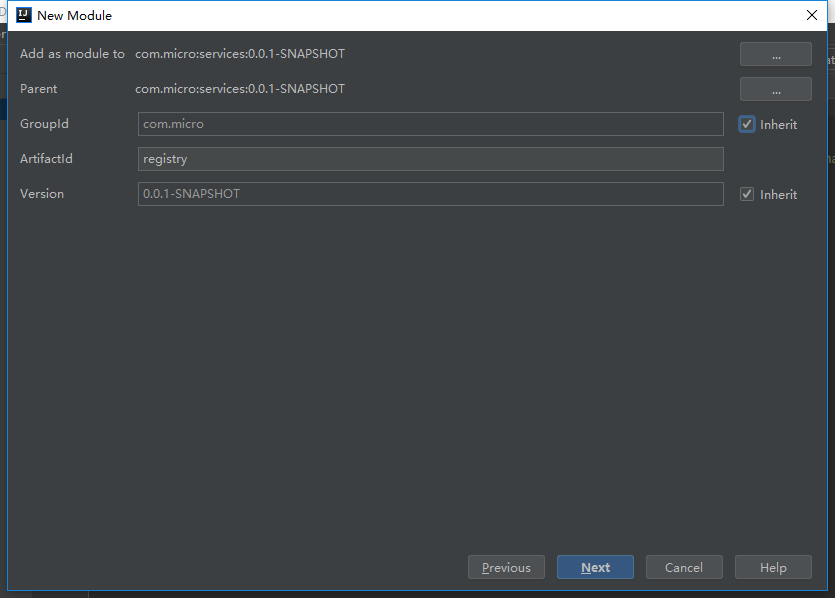Uncheck the GroupId Inherit checkbox
The height and width of the screenshot is (598, 835).
click(747, 124)
